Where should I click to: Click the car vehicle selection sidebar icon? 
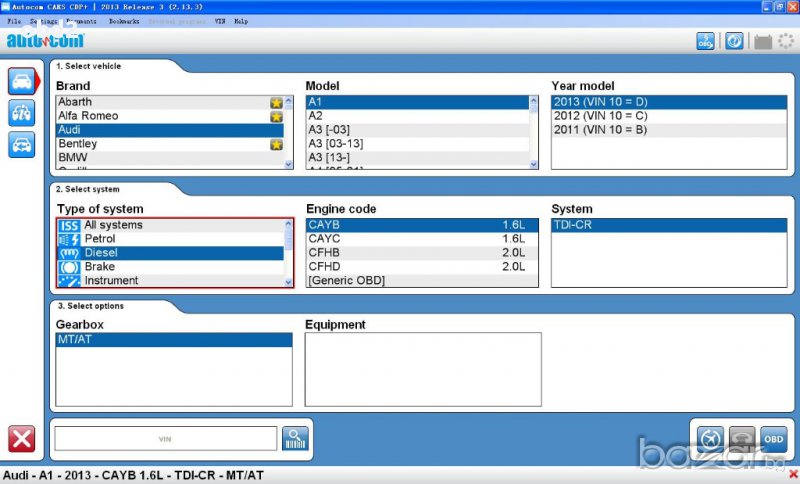coord(21,81)
